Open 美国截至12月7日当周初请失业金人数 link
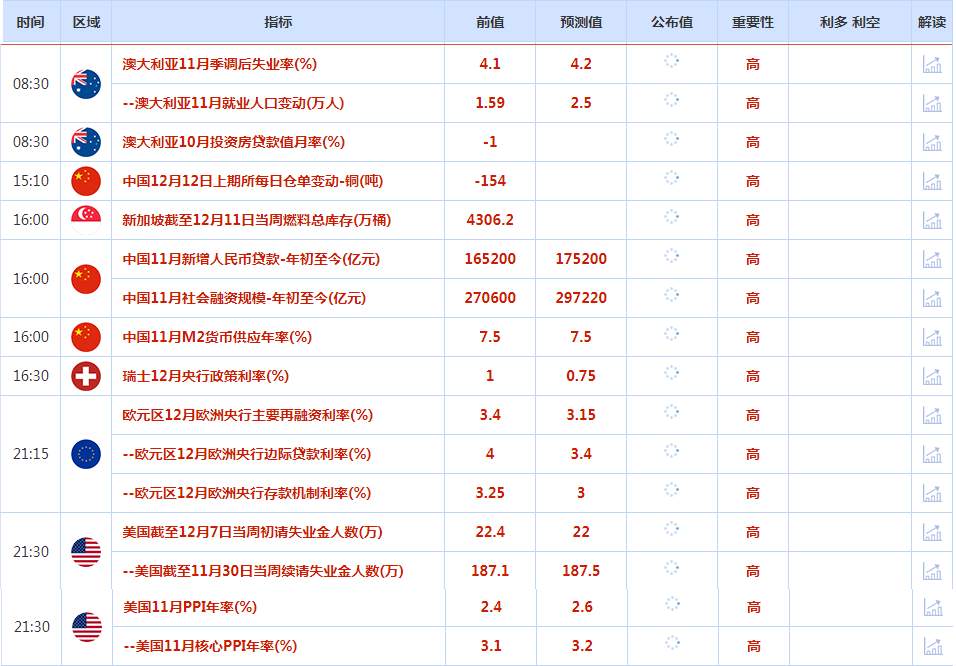The image size is (956, 666). tap(252, 532)
